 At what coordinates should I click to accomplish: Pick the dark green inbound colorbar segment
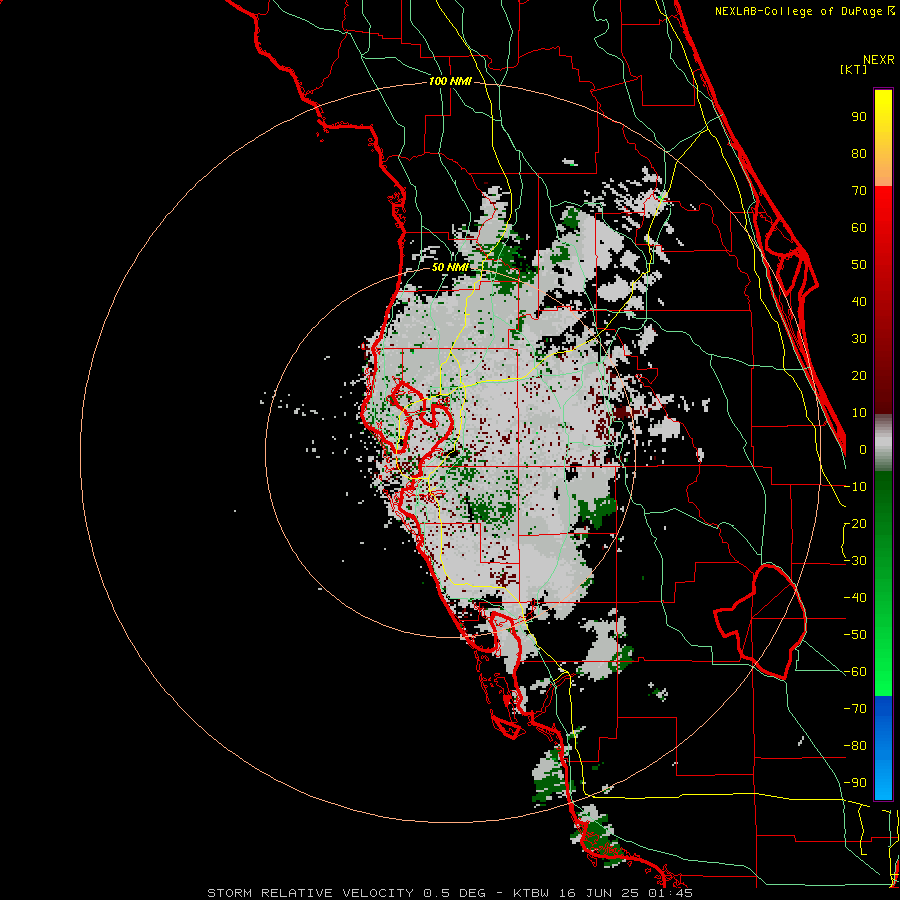coord(883,505)
